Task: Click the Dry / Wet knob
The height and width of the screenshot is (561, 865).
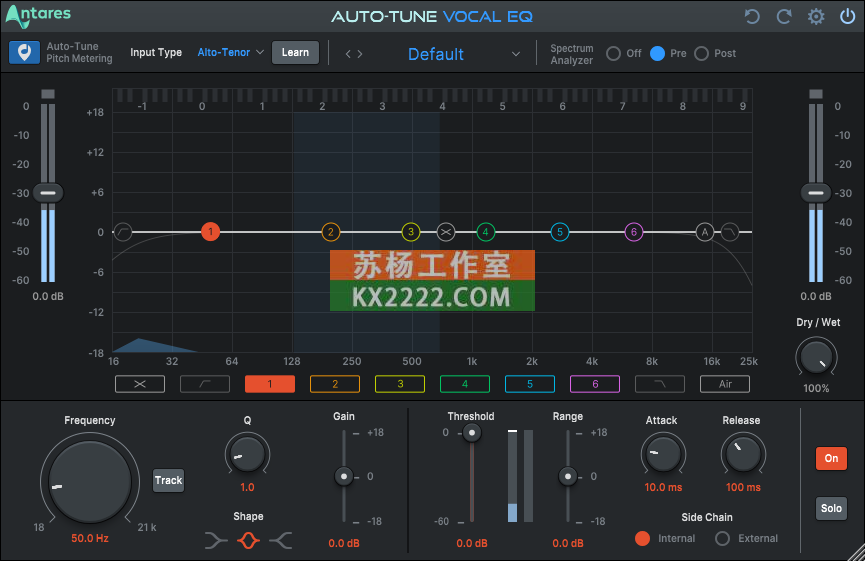Action: (816, 357)
